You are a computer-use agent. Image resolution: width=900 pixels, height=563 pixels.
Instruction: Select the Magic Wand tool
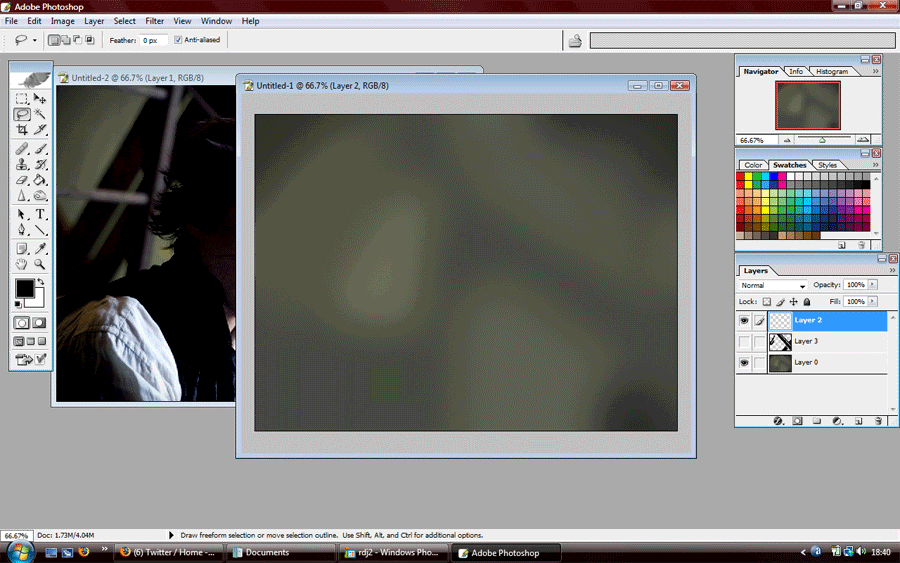click(40, 114)
